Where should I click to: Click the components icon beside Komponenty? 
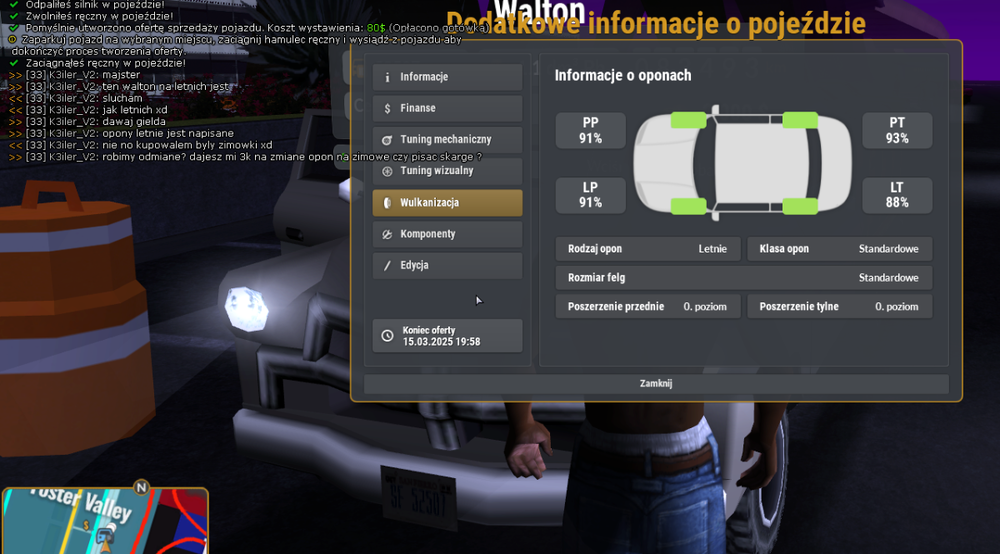point(387,234)
